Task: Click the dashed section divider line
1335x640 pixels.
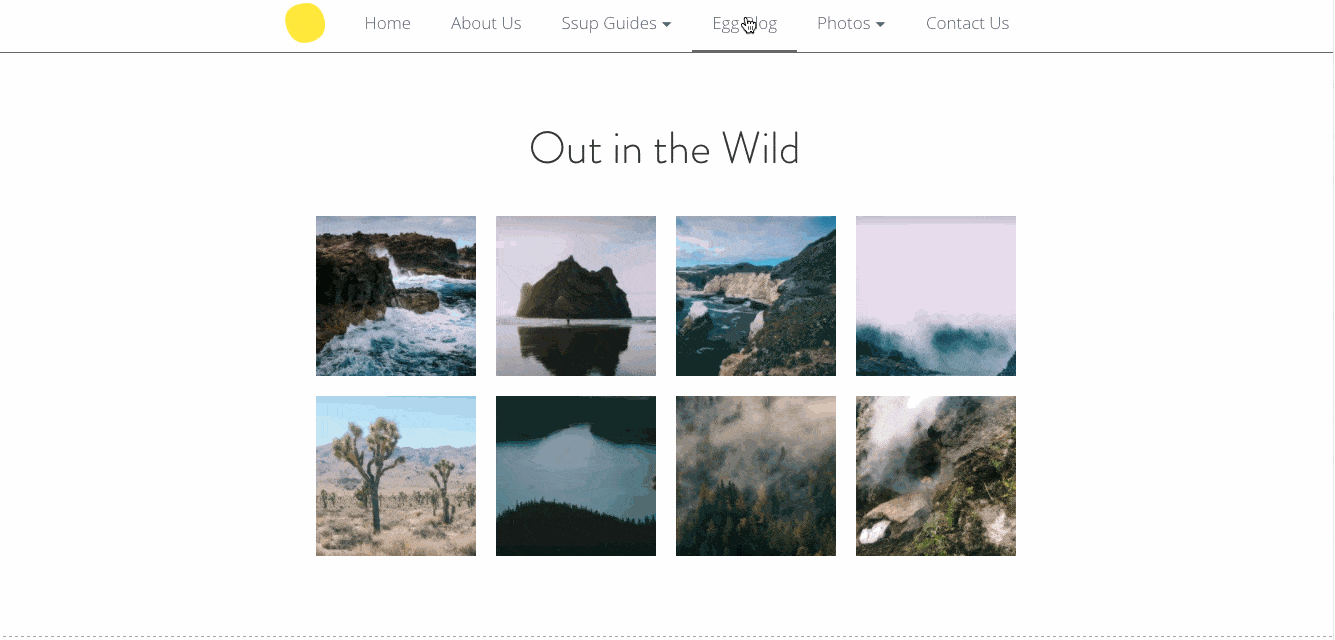Action: click(x=667, y=636)
